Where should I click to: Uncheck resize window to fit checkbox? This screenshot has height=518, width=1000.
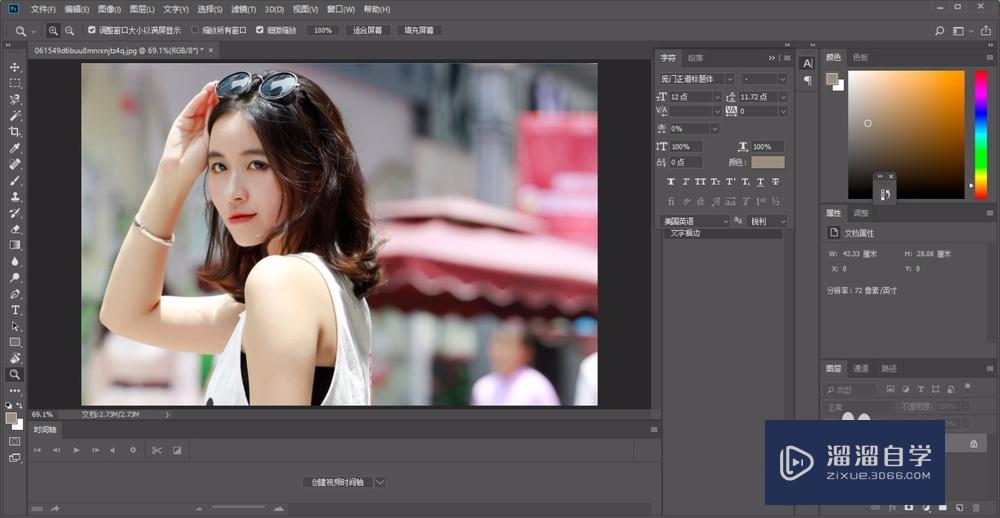92,31
